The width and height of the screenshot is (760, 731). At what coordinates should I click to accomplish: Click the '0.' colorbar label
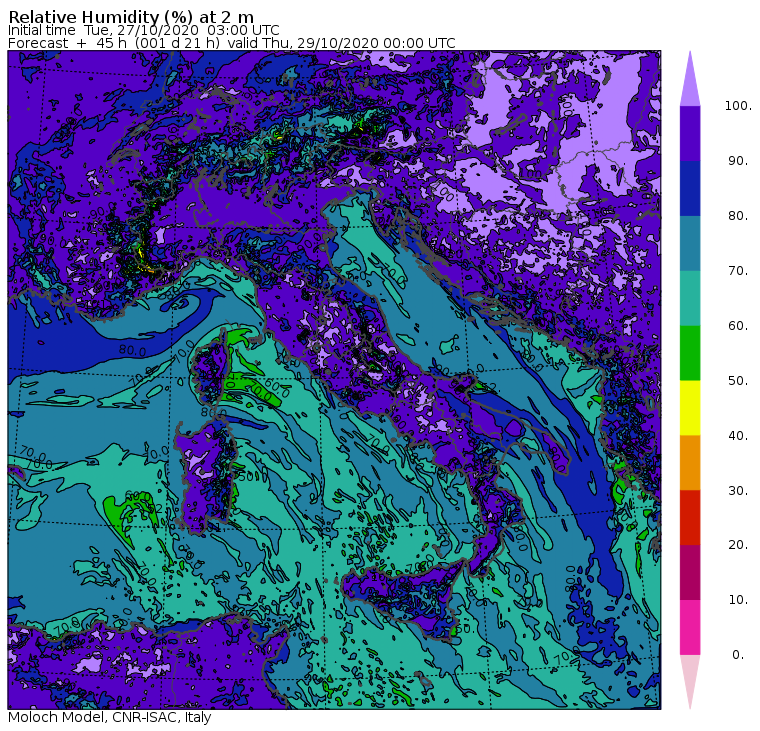point(738,655)
